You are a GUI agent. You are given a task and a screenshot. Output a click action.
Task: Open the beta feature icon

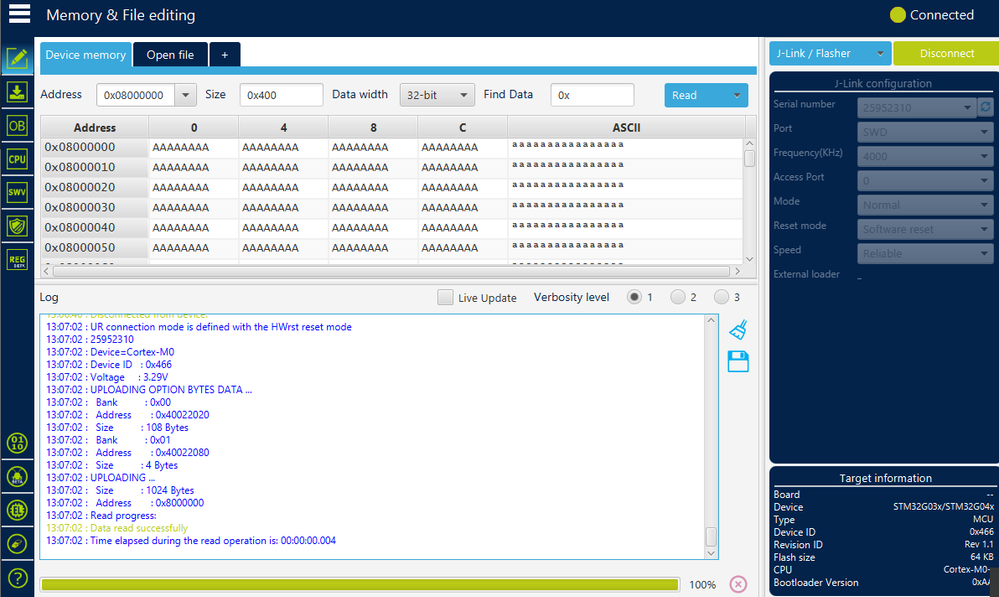17,477
